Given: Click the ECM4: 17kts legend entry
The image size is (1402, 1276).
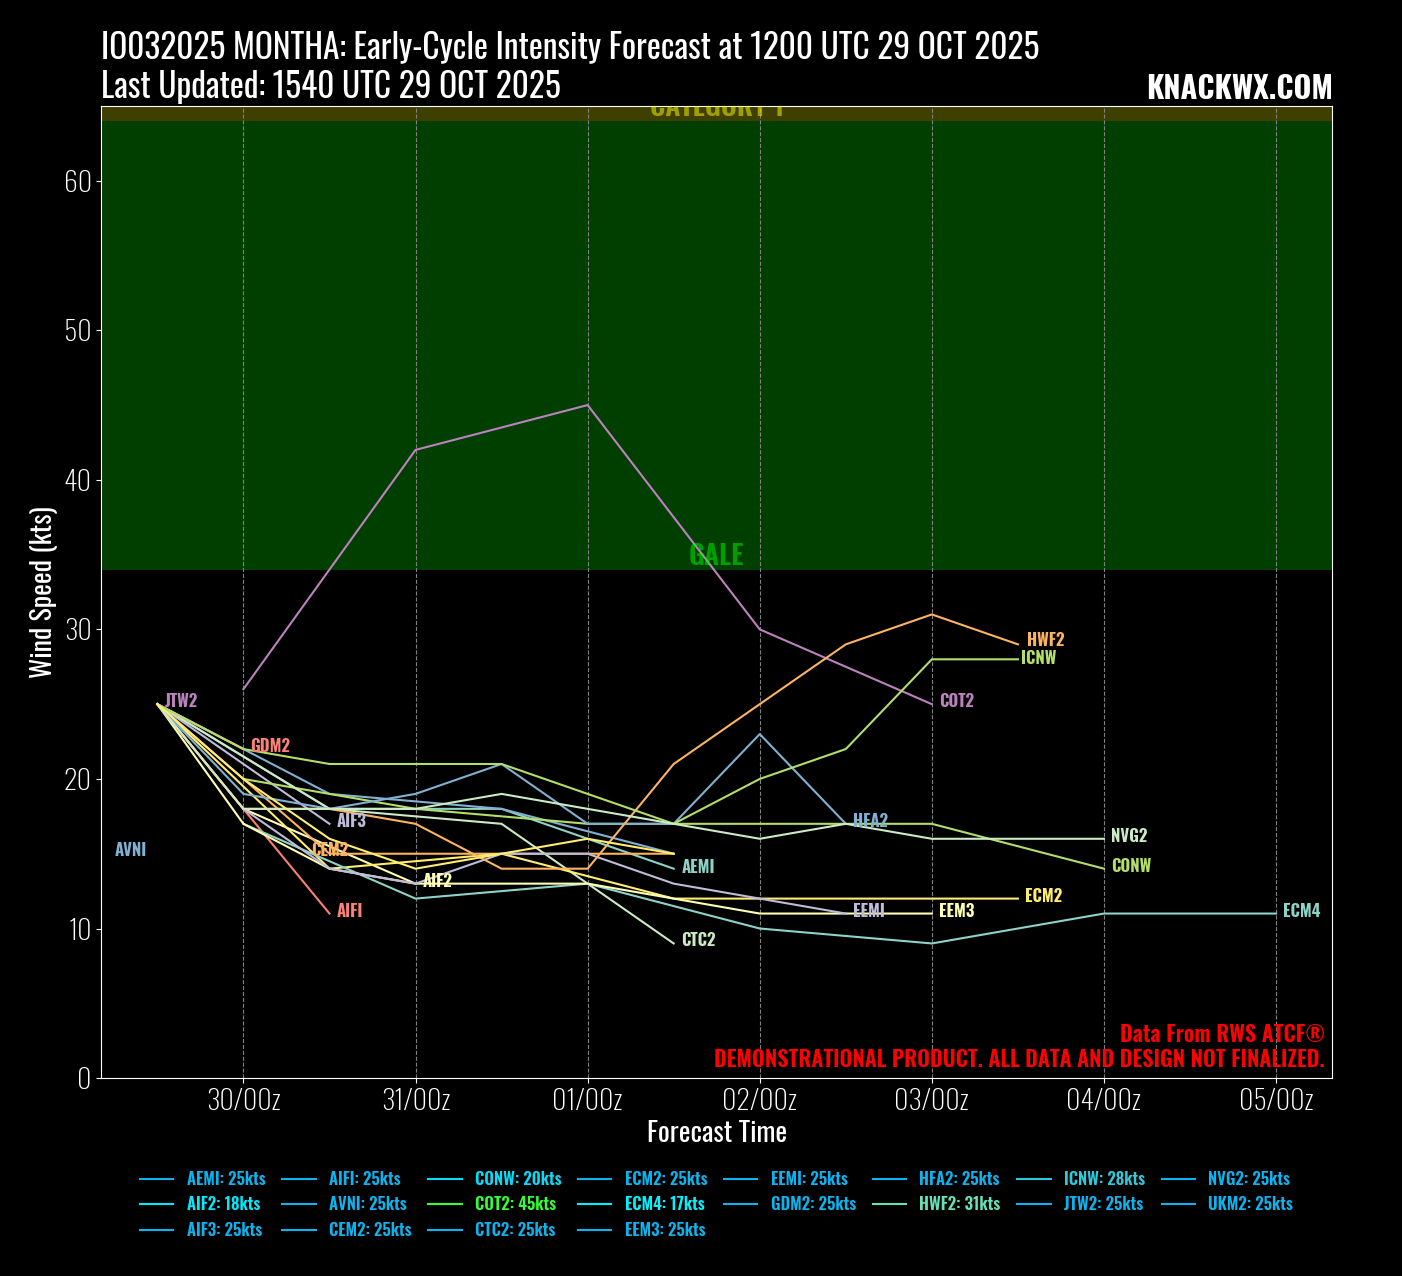Looking at the screenshot, I should 664,1204.
